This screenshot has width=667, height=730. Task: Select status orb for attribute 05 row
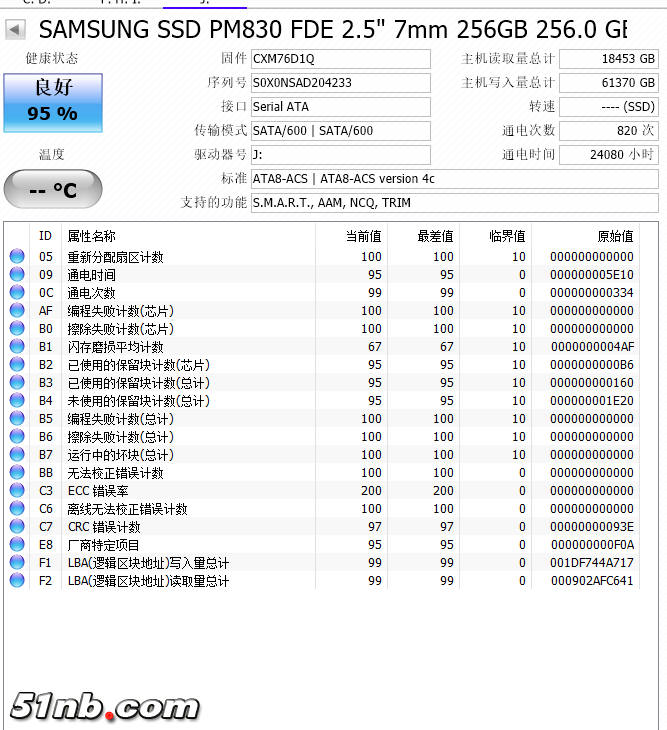click(17, 256)
